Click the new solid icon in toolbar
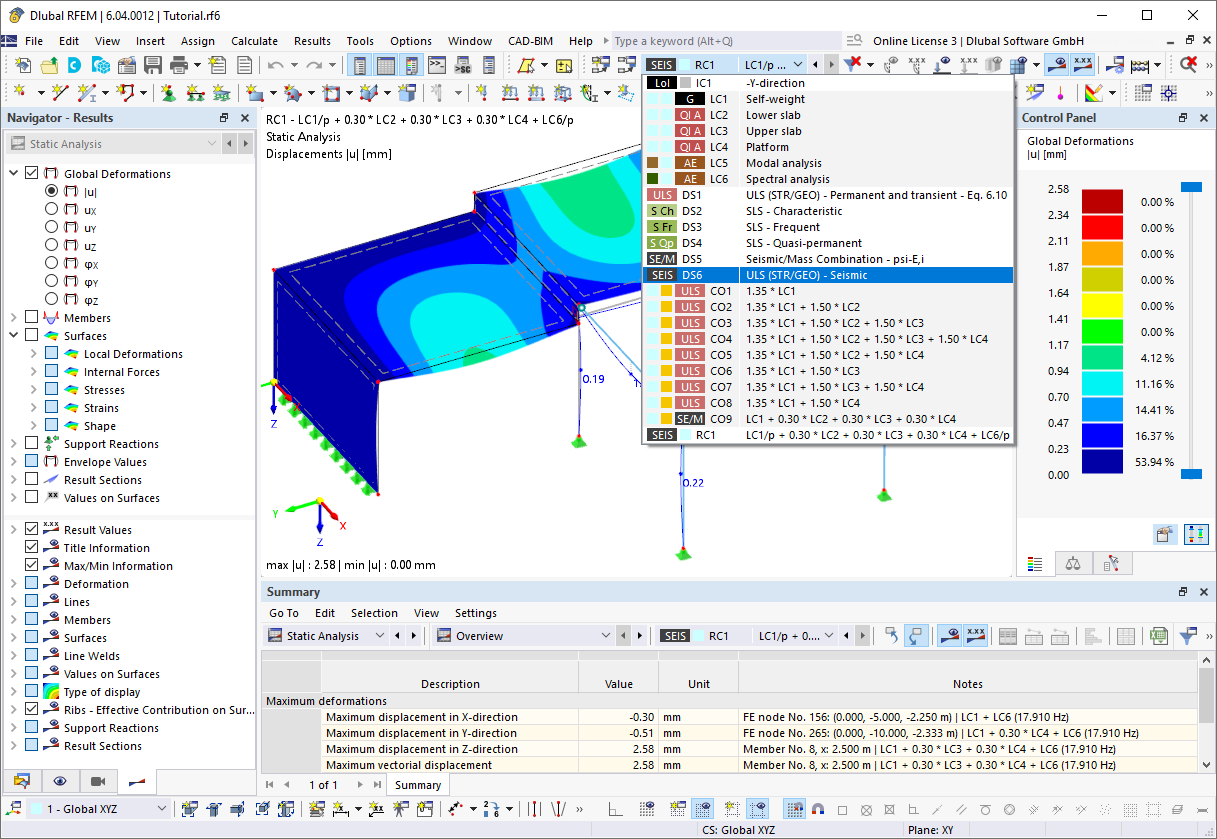This screenshot has width=1217, height=839. [x=406, y=93]
